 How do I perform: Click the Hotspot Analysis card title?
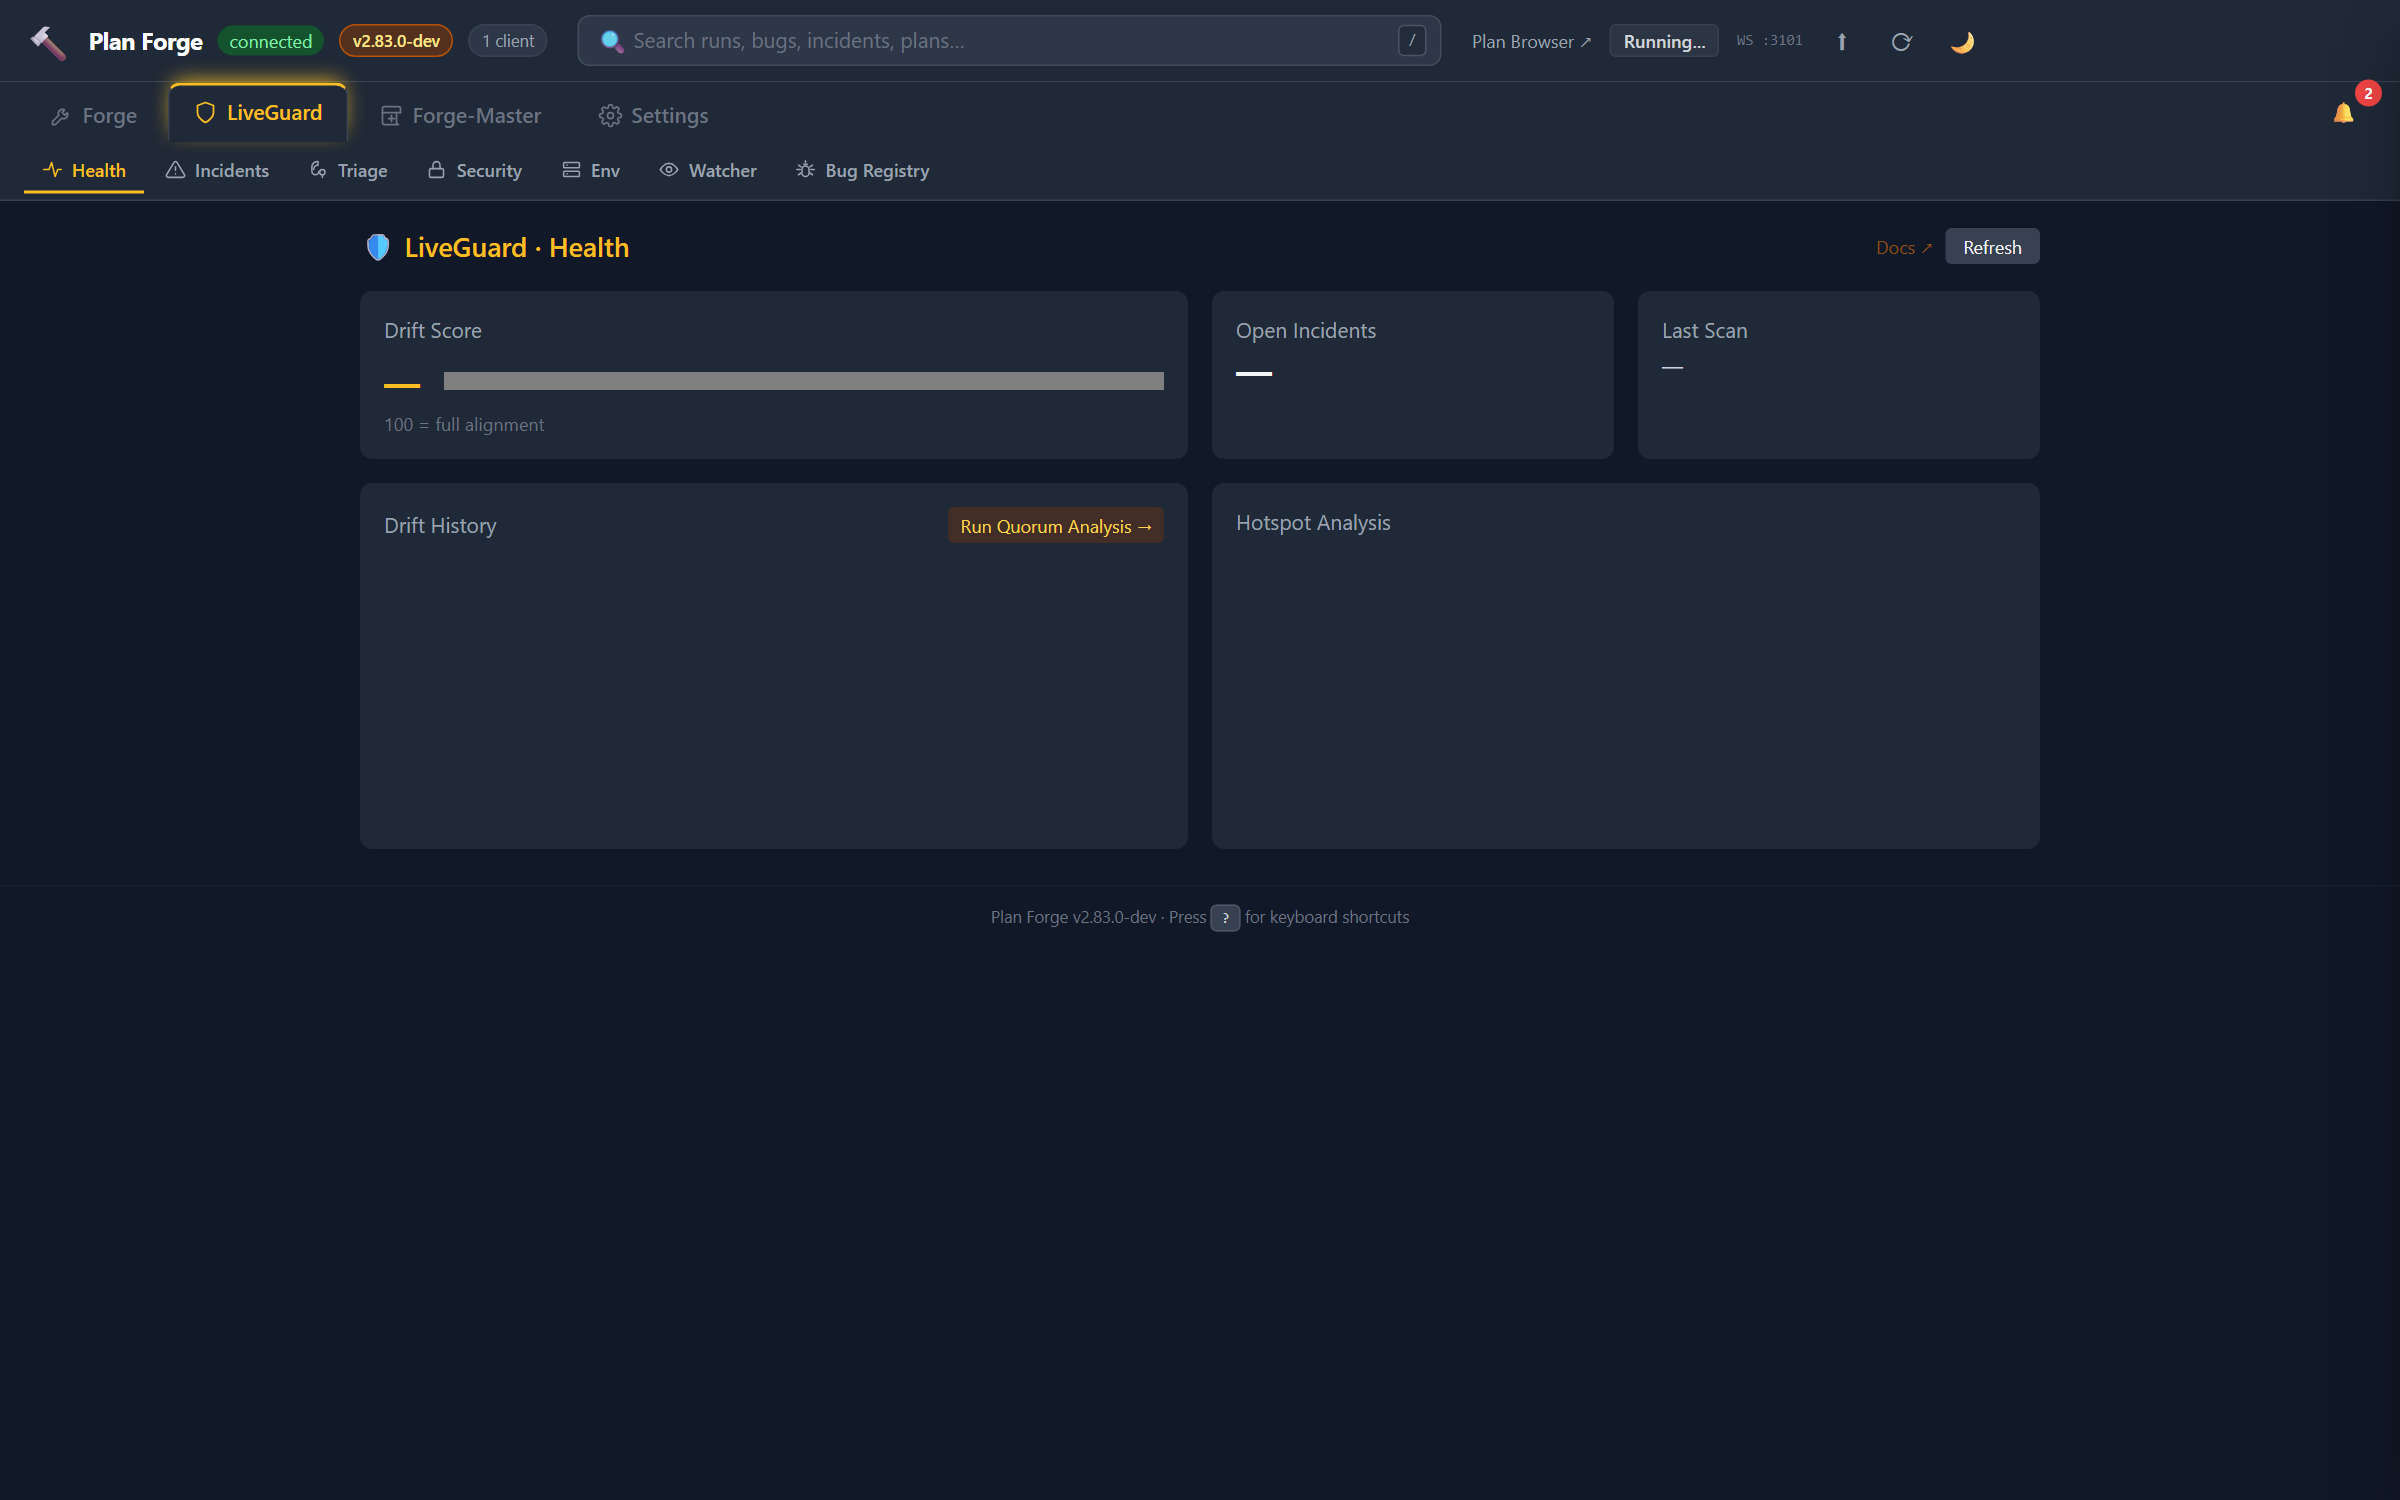(1313, 523)
